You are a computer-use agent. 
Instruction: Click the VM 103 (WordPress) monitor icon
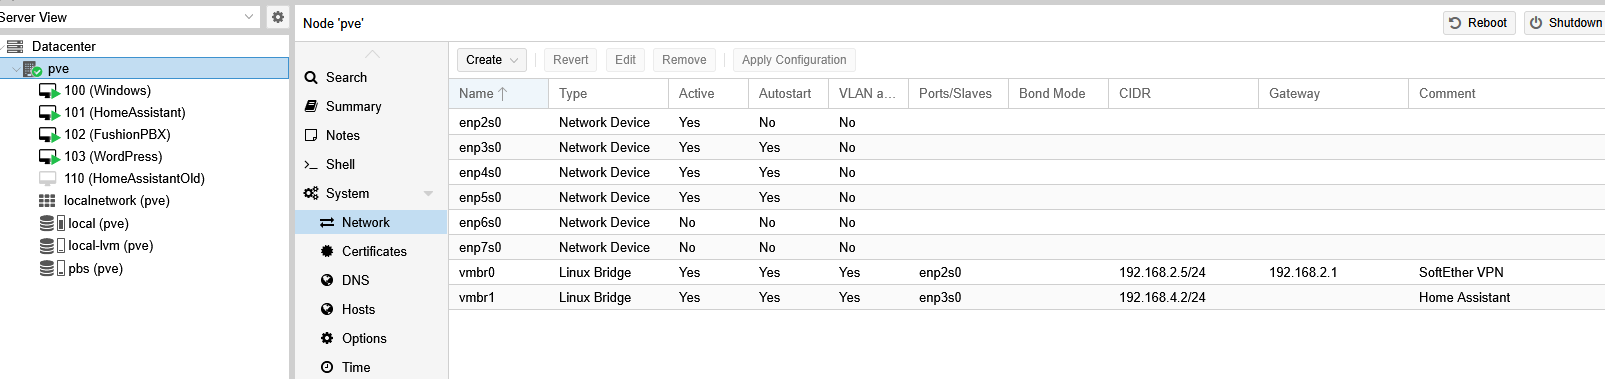point(49,157)
